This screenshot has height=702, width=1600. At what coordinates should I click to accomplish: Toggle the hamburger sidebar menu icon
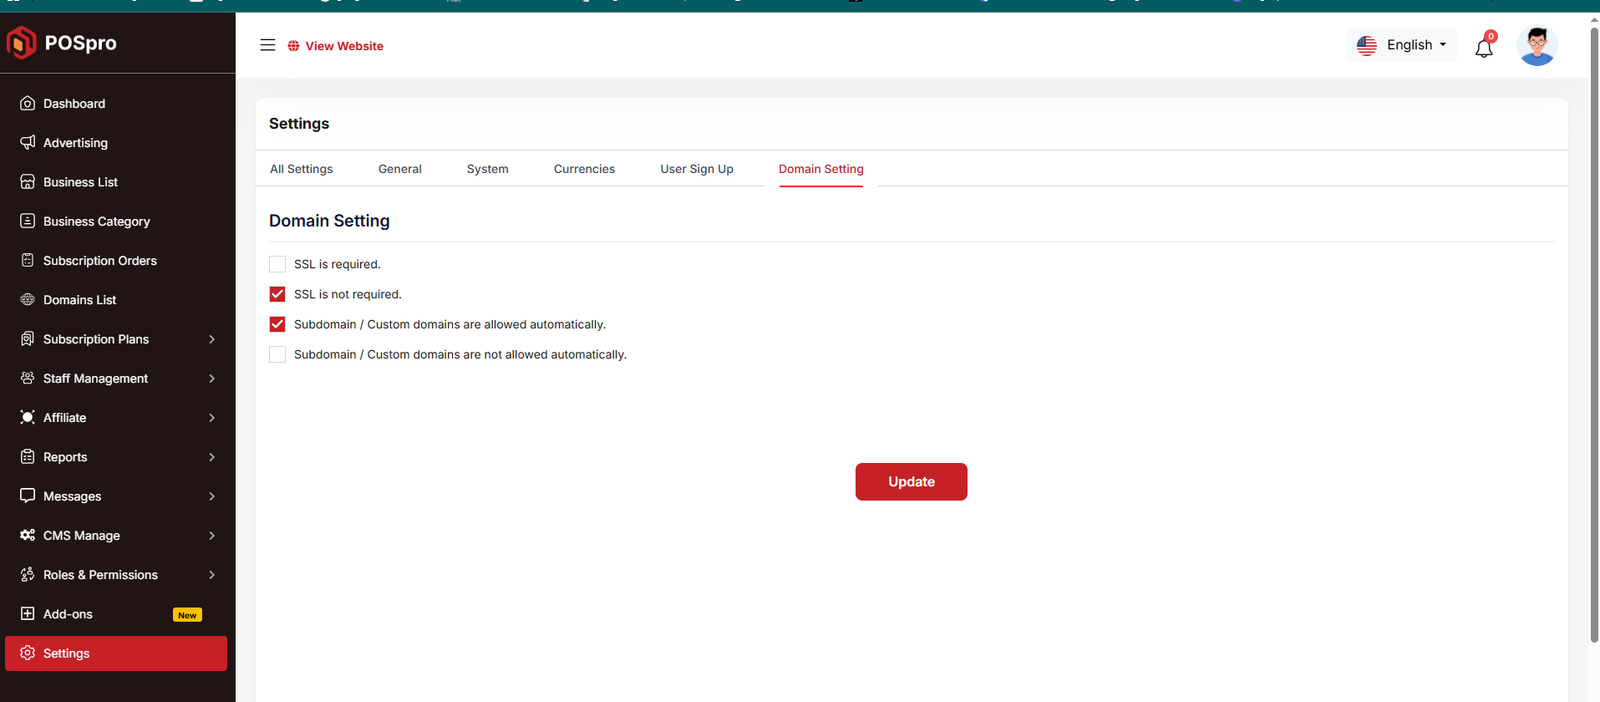coord(267,45)
